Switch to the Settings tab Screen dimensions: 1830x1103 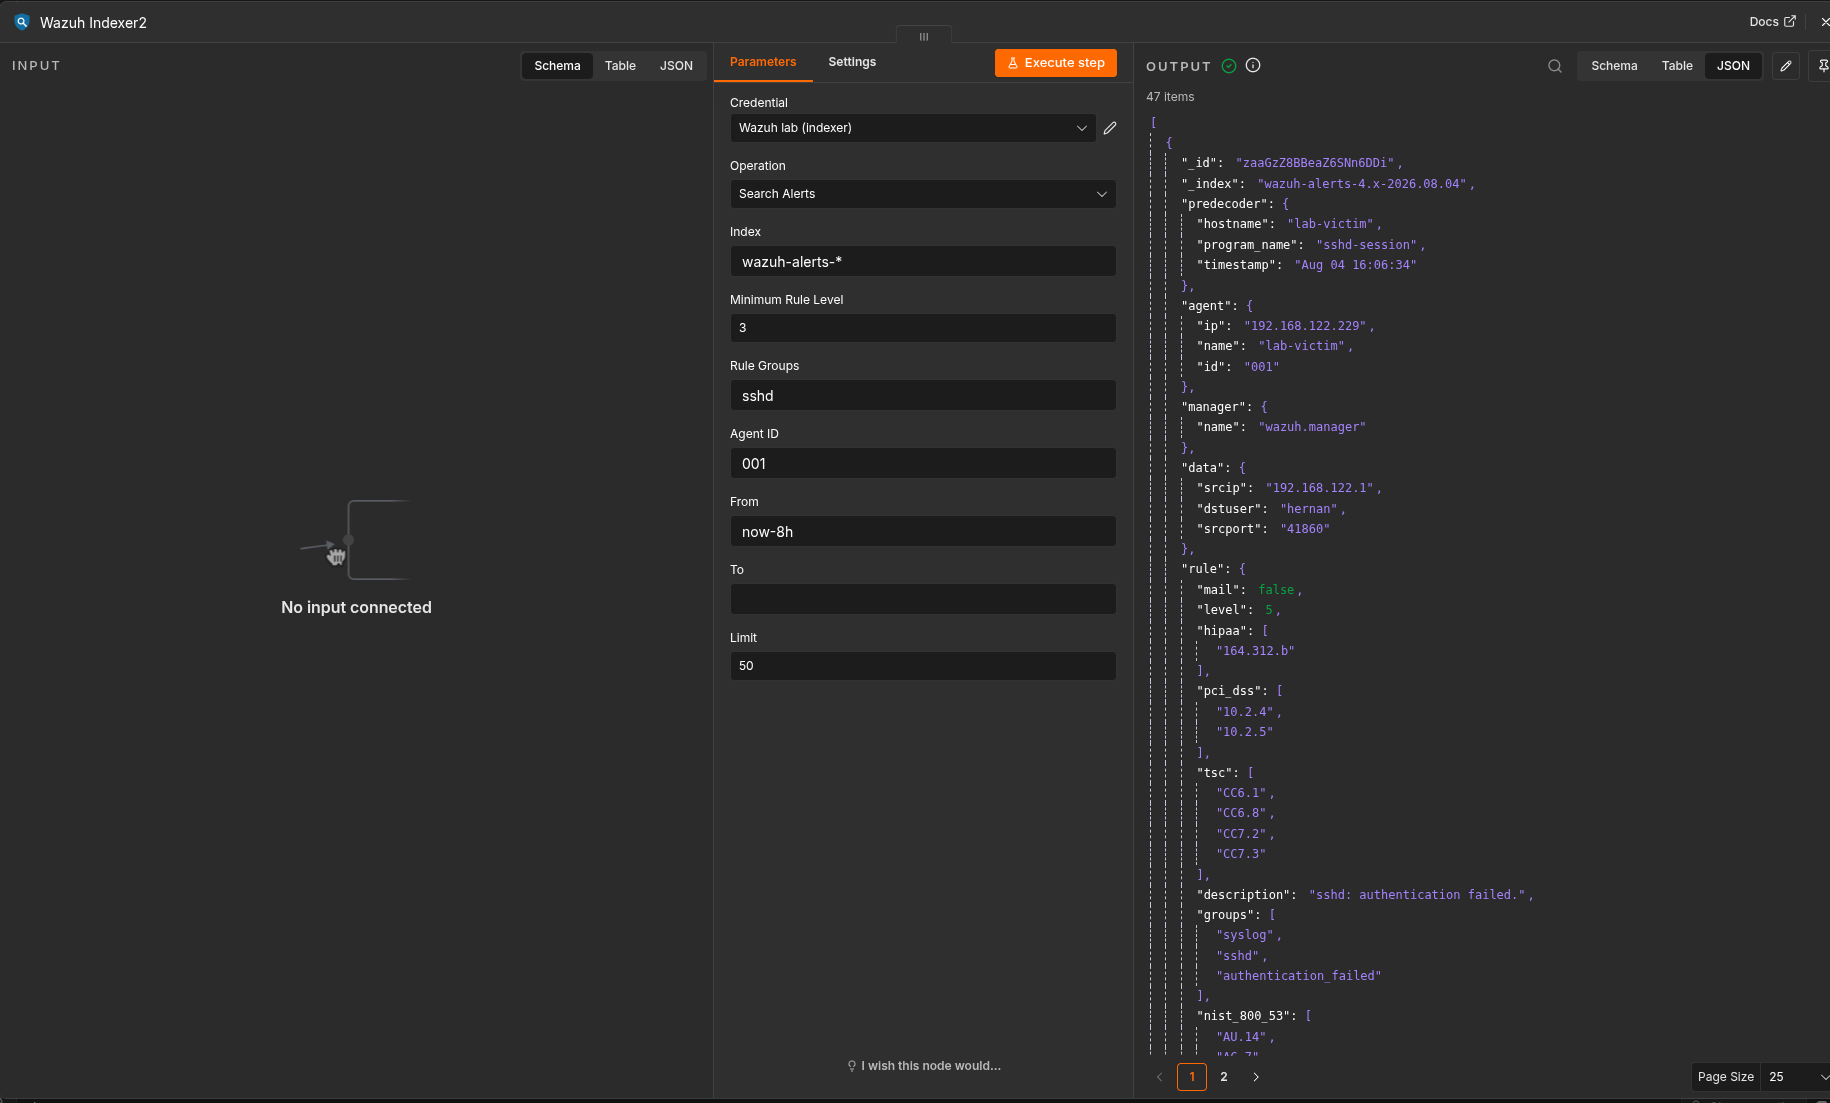click(852, 62)
